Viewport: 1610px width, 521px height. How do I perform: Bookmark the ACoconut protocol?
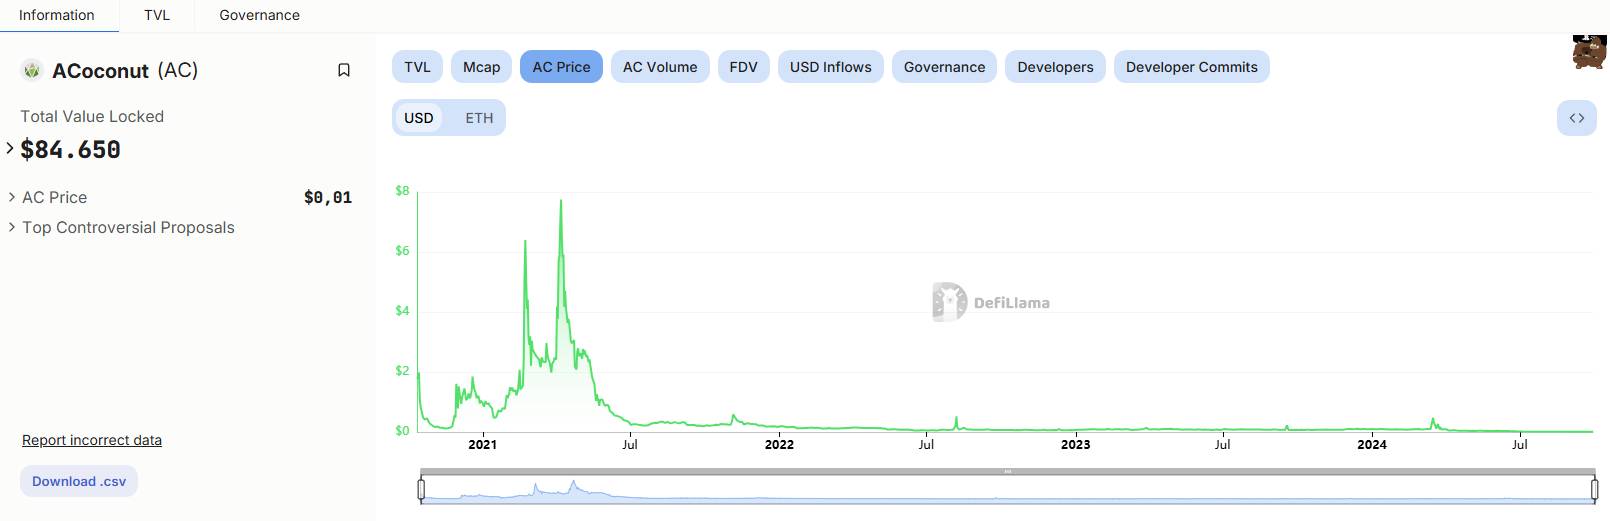pyautogui.click(x=344, y=70)
